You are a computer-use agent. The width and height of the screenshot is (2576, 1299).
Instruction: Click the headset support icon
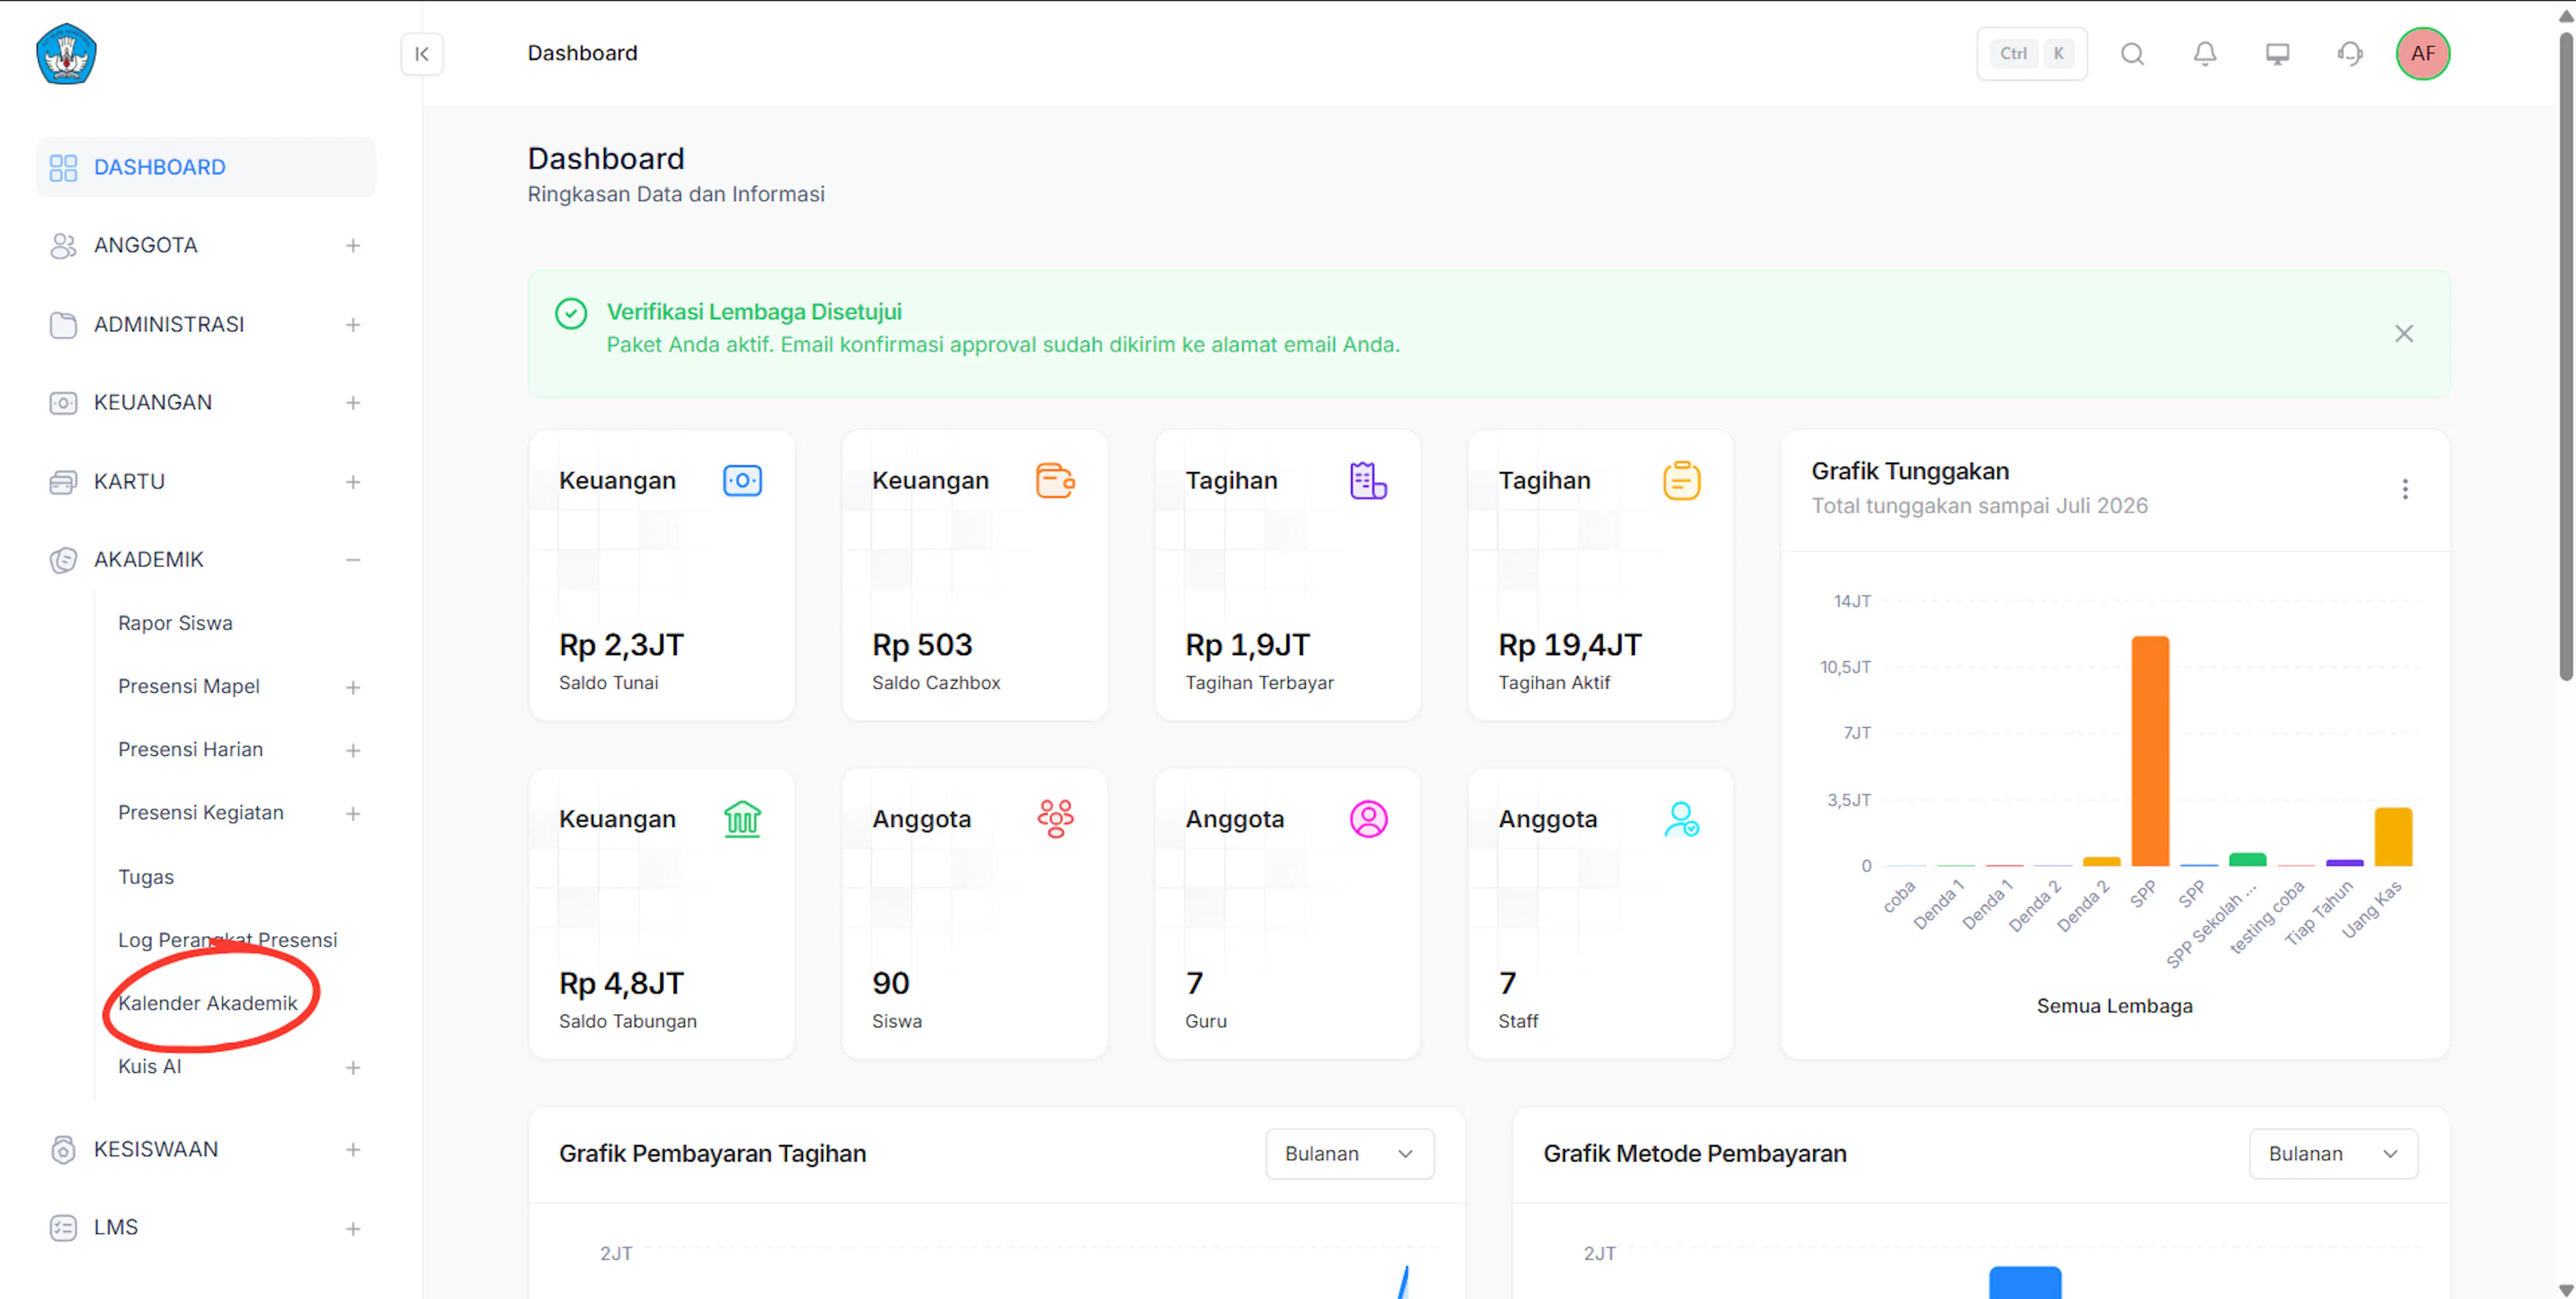tap(2349, 53)
